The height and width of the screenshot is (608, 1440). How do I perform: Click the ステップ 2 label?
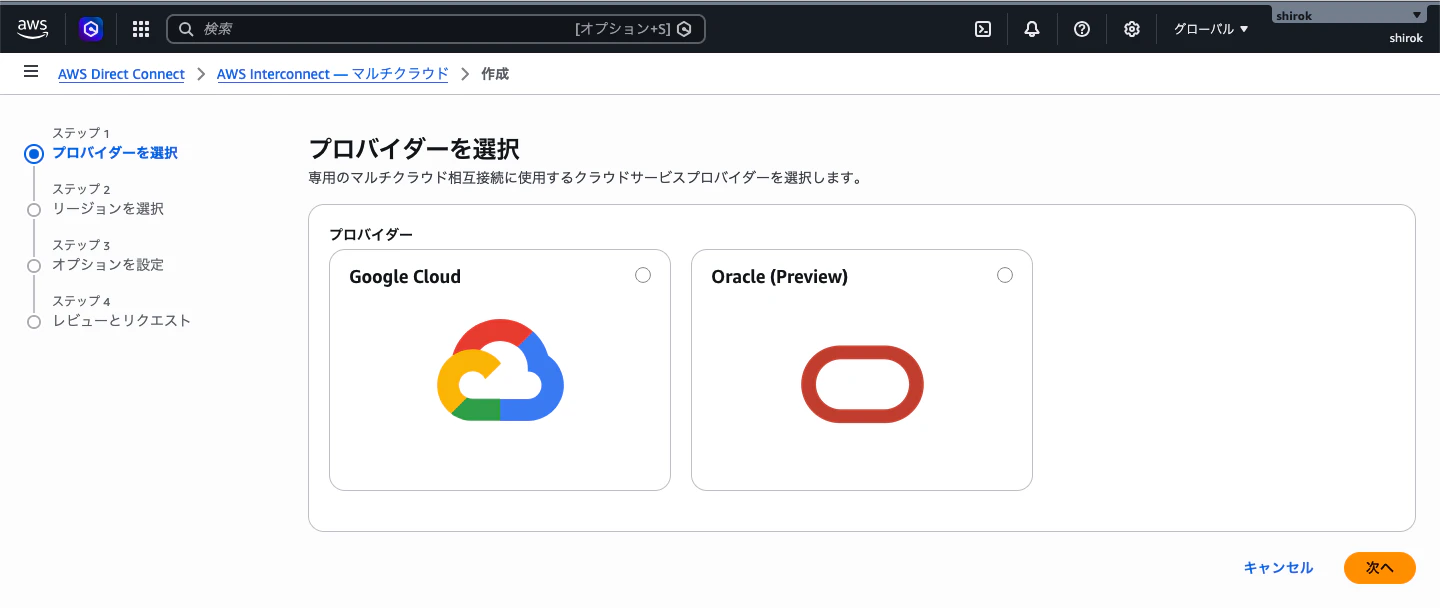click(81, 189)
